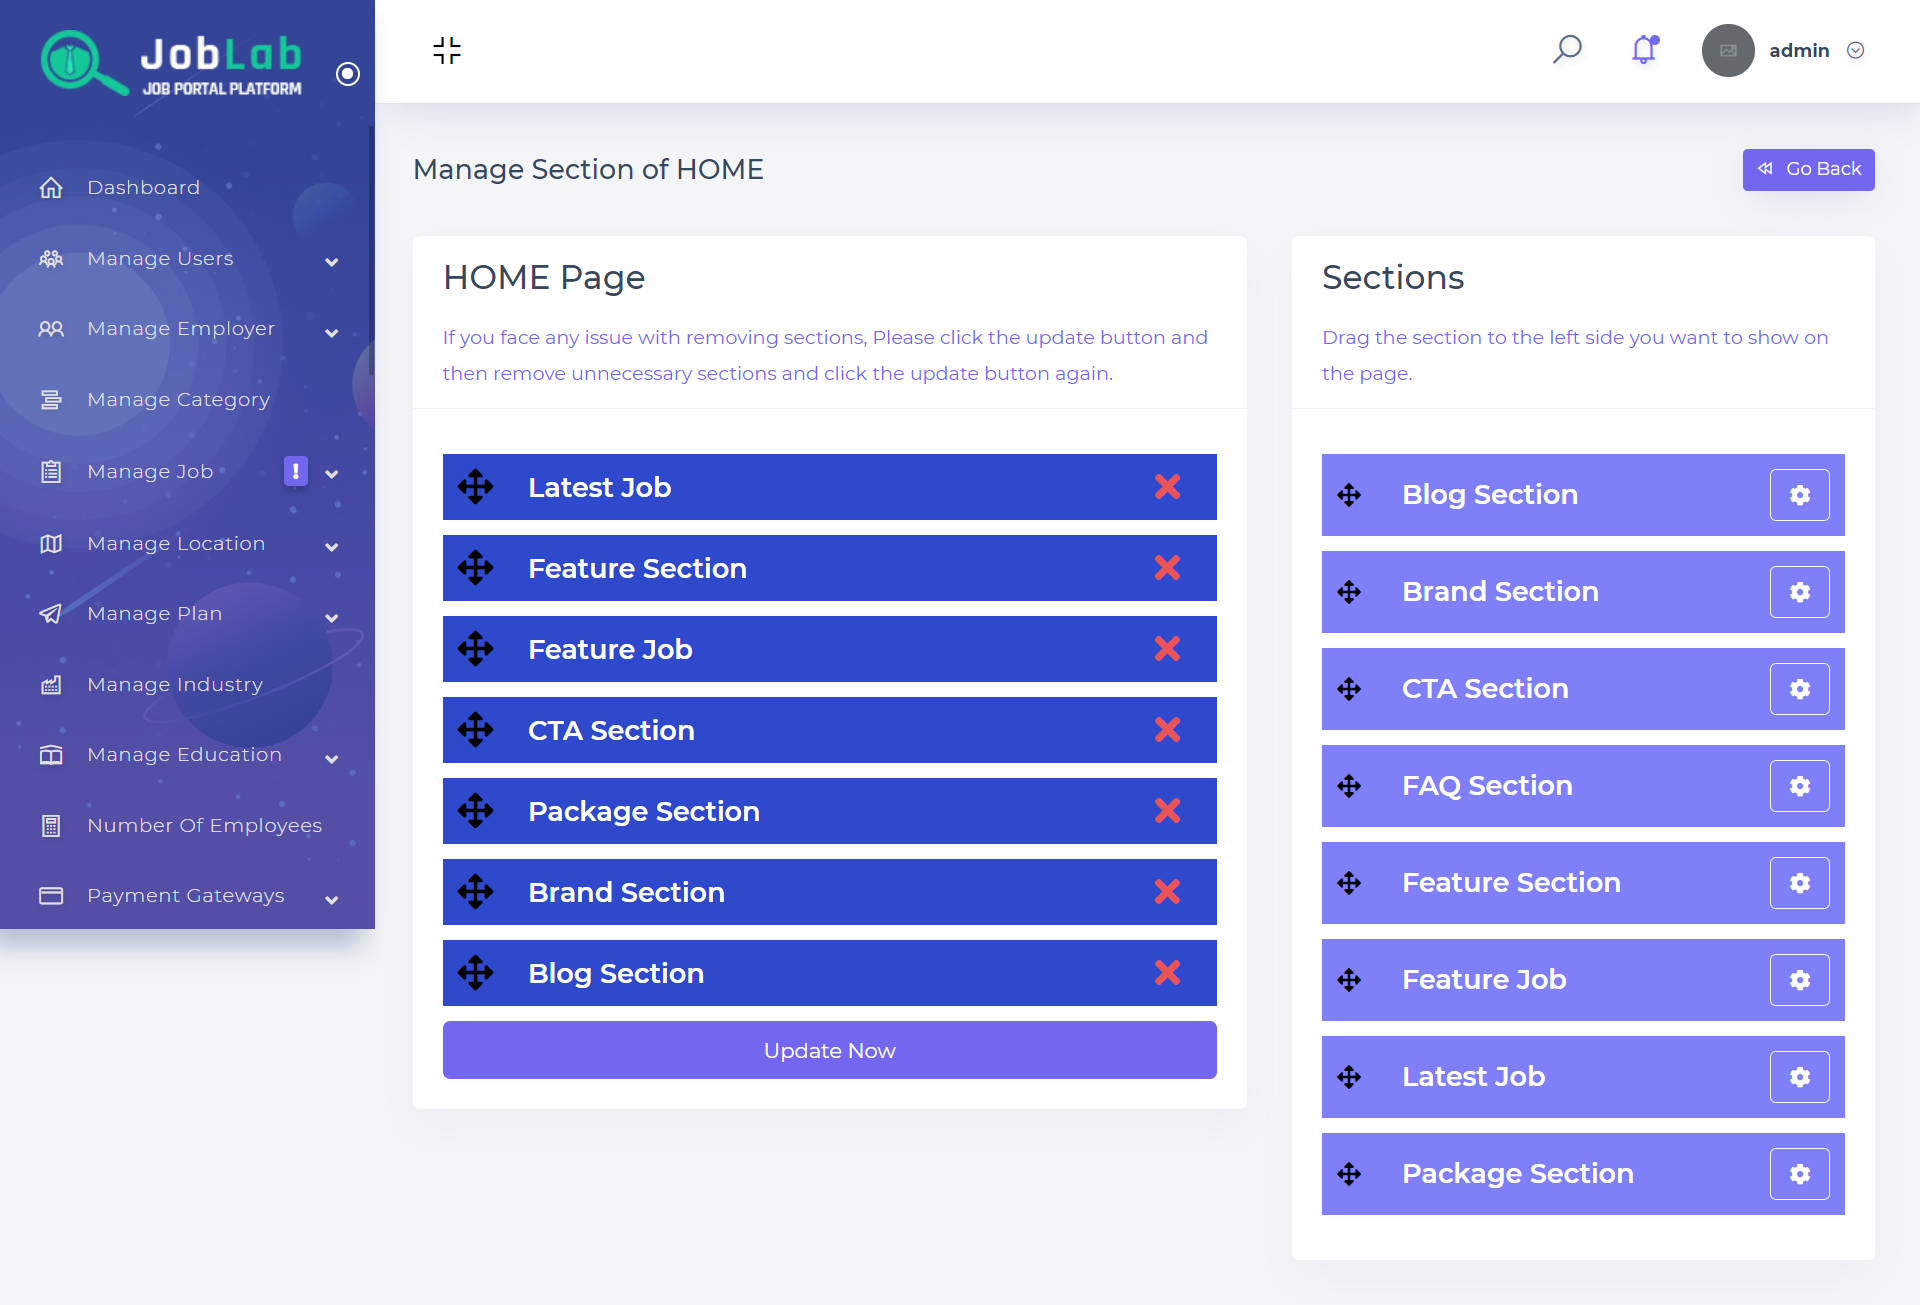The image size is (1920, 1305).
Task: Click the move handle on Blog Section
Action: [x=1351, y=494]
